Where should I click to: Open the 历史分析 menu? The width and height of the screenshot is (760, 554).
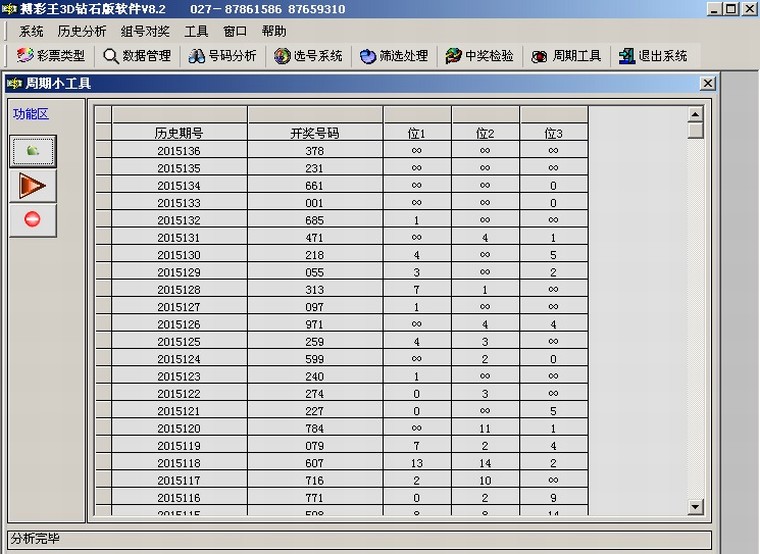pos(82,31)
